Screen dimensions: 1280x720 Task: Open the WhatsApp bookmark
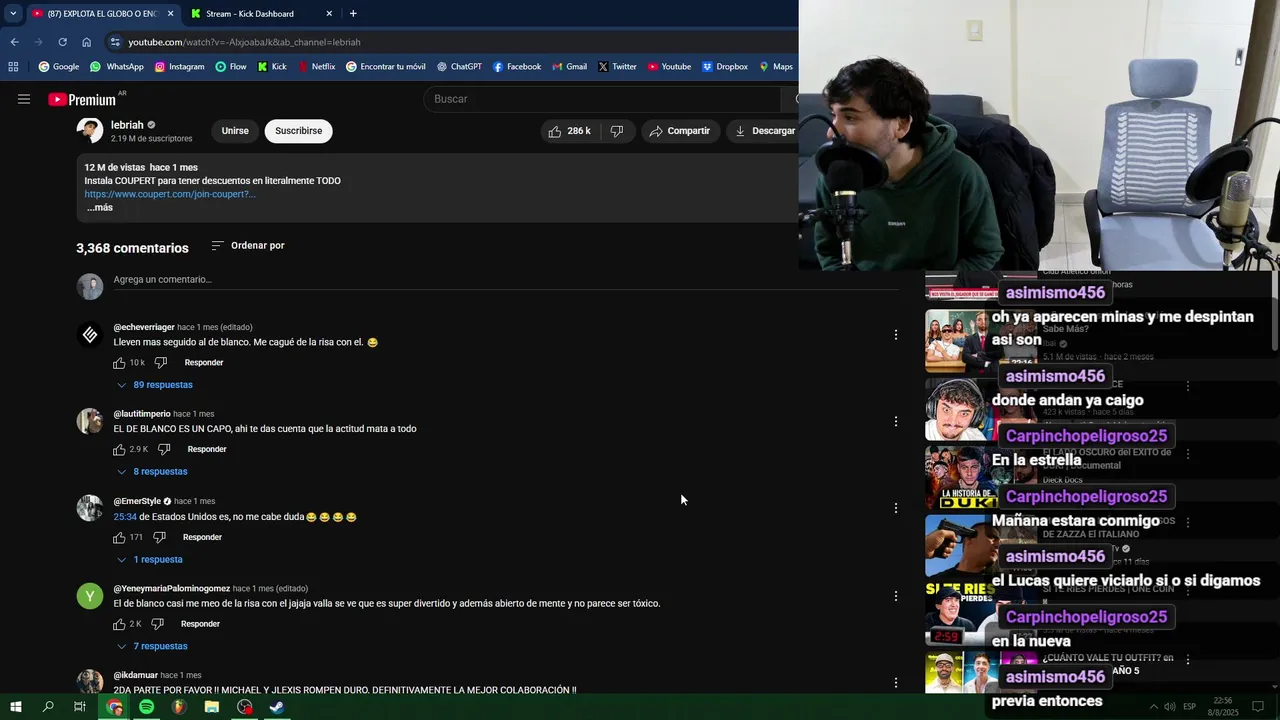coord(117,67)
